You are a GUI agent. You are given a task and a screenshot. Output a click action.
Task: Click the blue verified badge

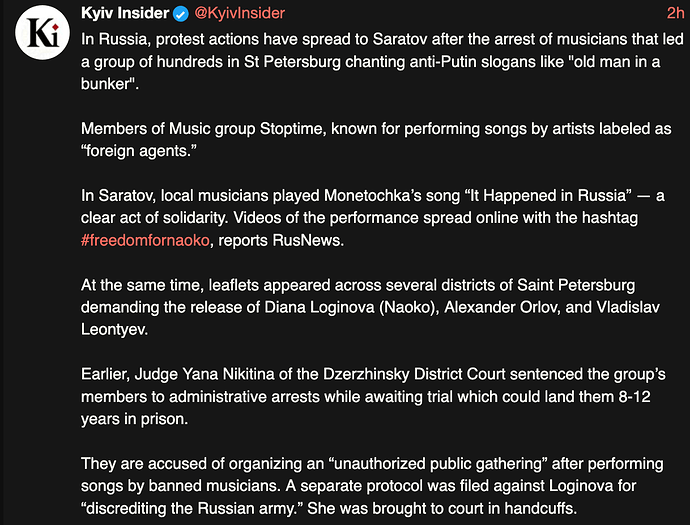pos(180,13)
